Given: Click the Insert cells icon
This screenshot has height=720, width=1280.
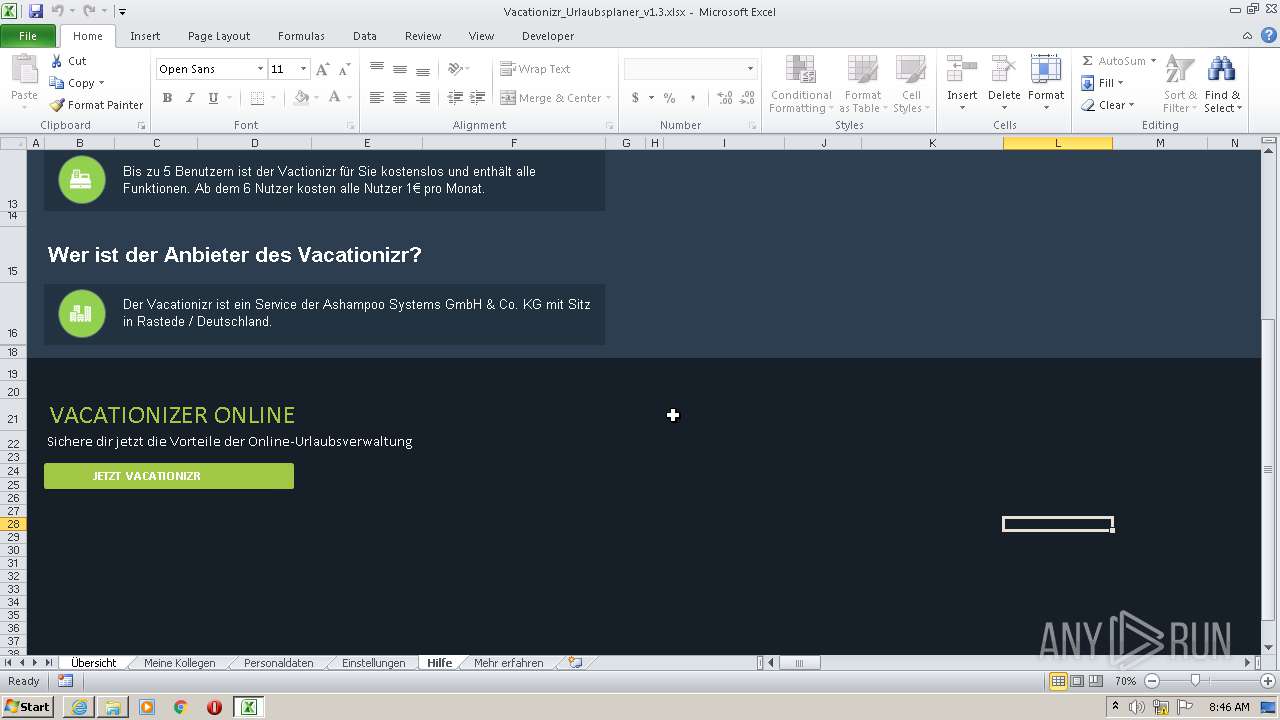Looking at the screenshot, I should (x=962, y=70).
